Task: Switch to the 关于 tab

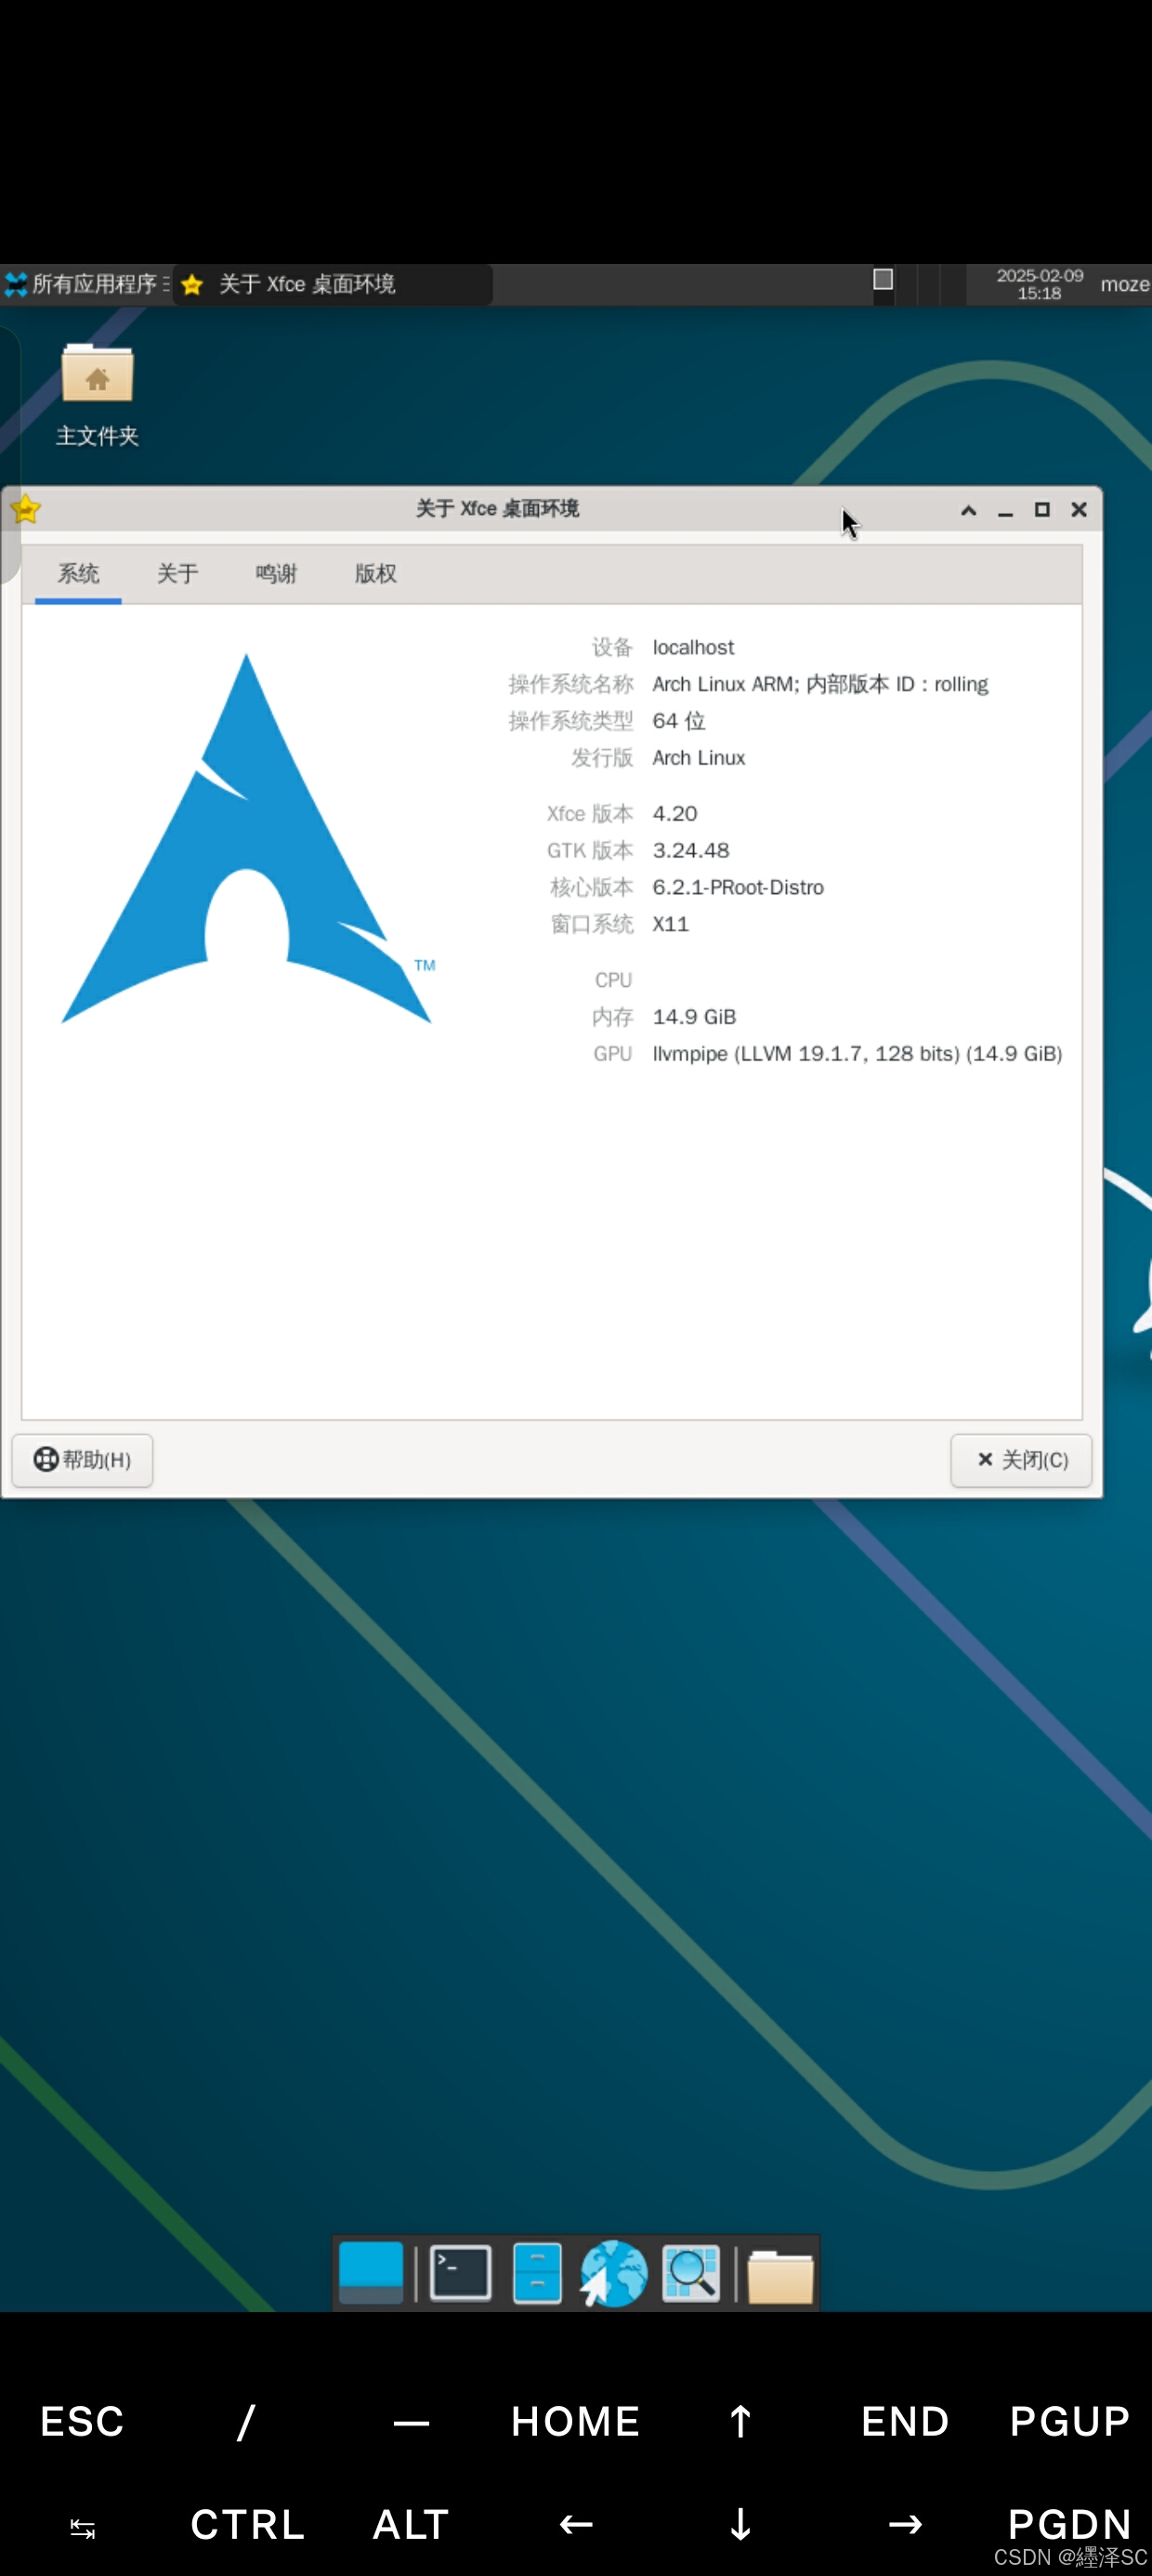Action: (x=177, y=574)
